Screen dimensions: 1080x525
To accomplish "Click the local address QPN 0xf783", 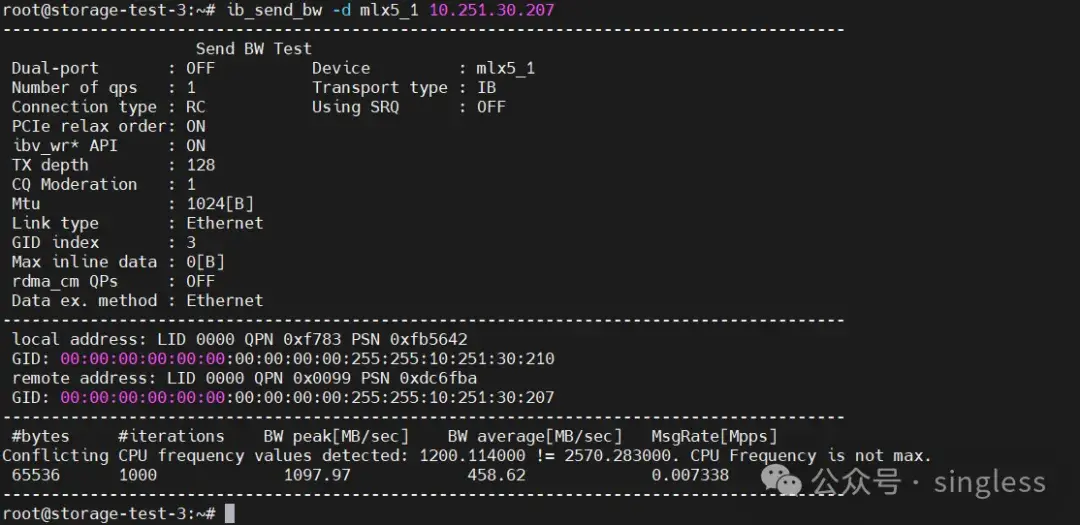I will click(293, 340).
